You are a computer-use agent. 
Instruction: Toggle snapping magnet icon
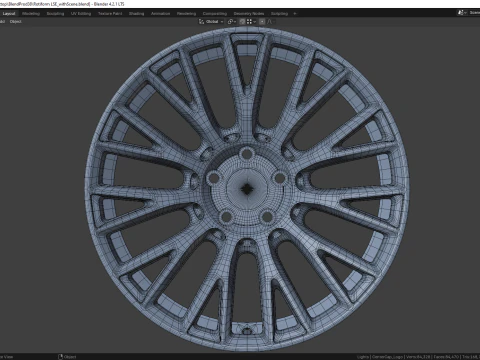tap(242, 22)
